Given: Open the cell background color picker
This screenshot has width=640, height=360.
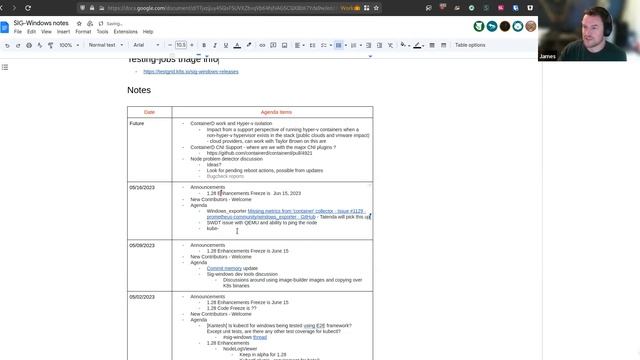Looking at the screenshot, I should 404,45.
